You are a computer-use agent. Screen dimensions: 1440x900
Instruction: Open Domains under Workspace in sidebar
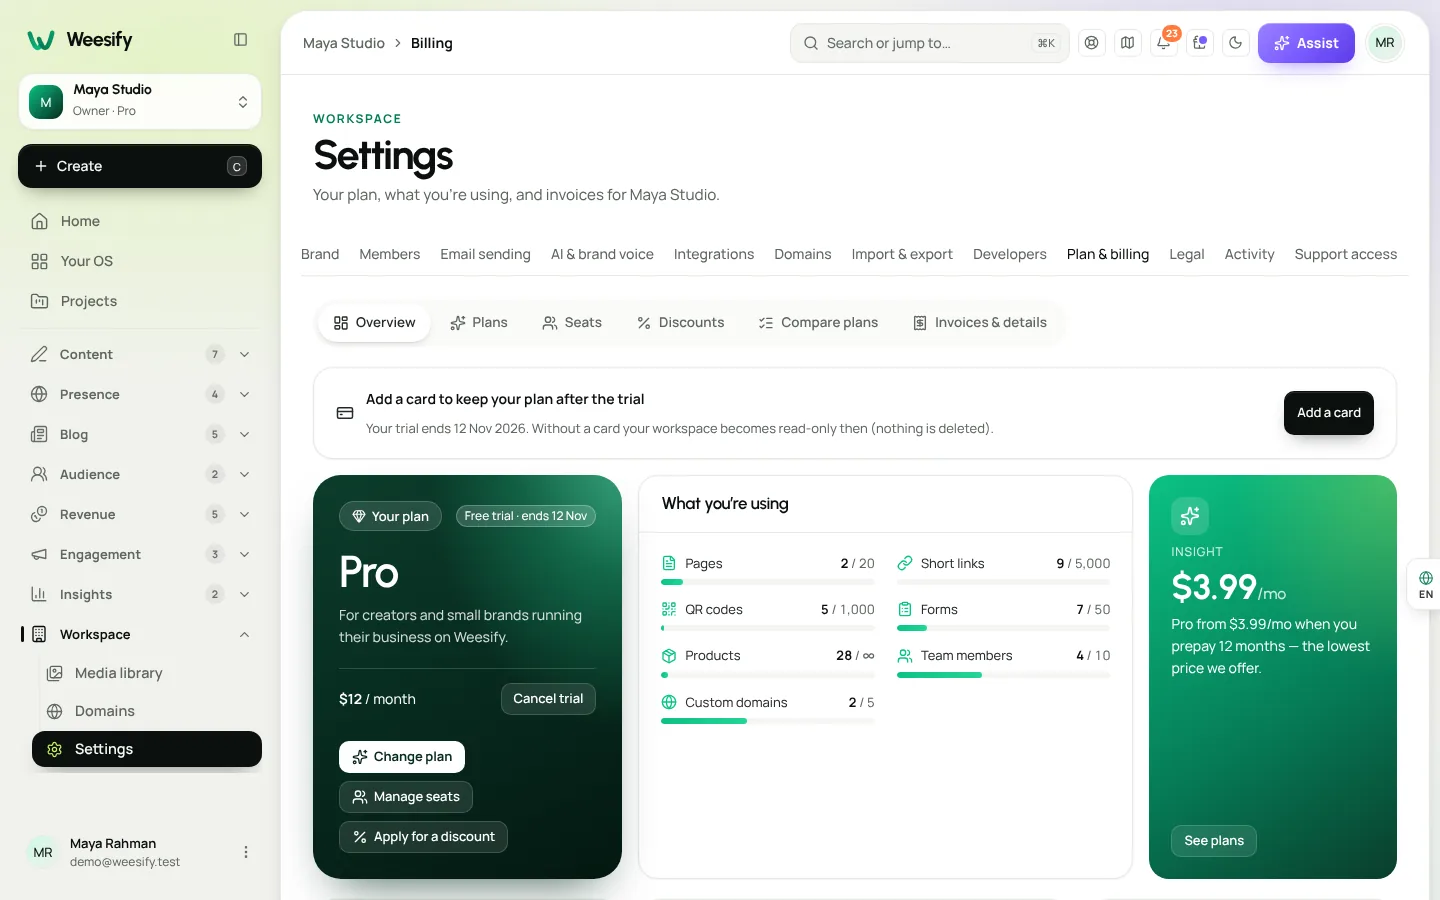click(x=147, y=711)
